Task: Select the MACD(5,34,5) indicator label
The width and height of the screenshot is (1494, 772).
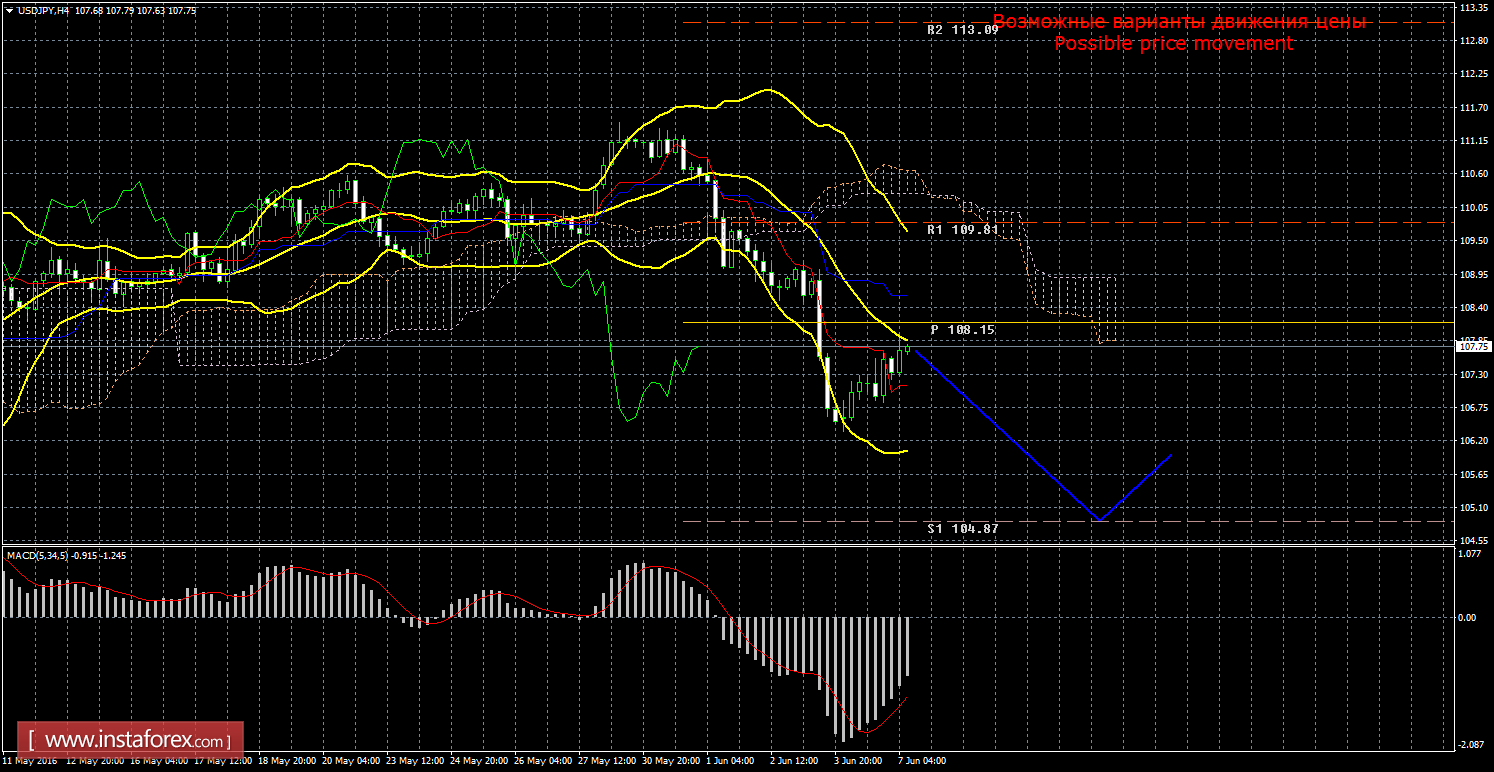Action: click(x=37, y=555)
